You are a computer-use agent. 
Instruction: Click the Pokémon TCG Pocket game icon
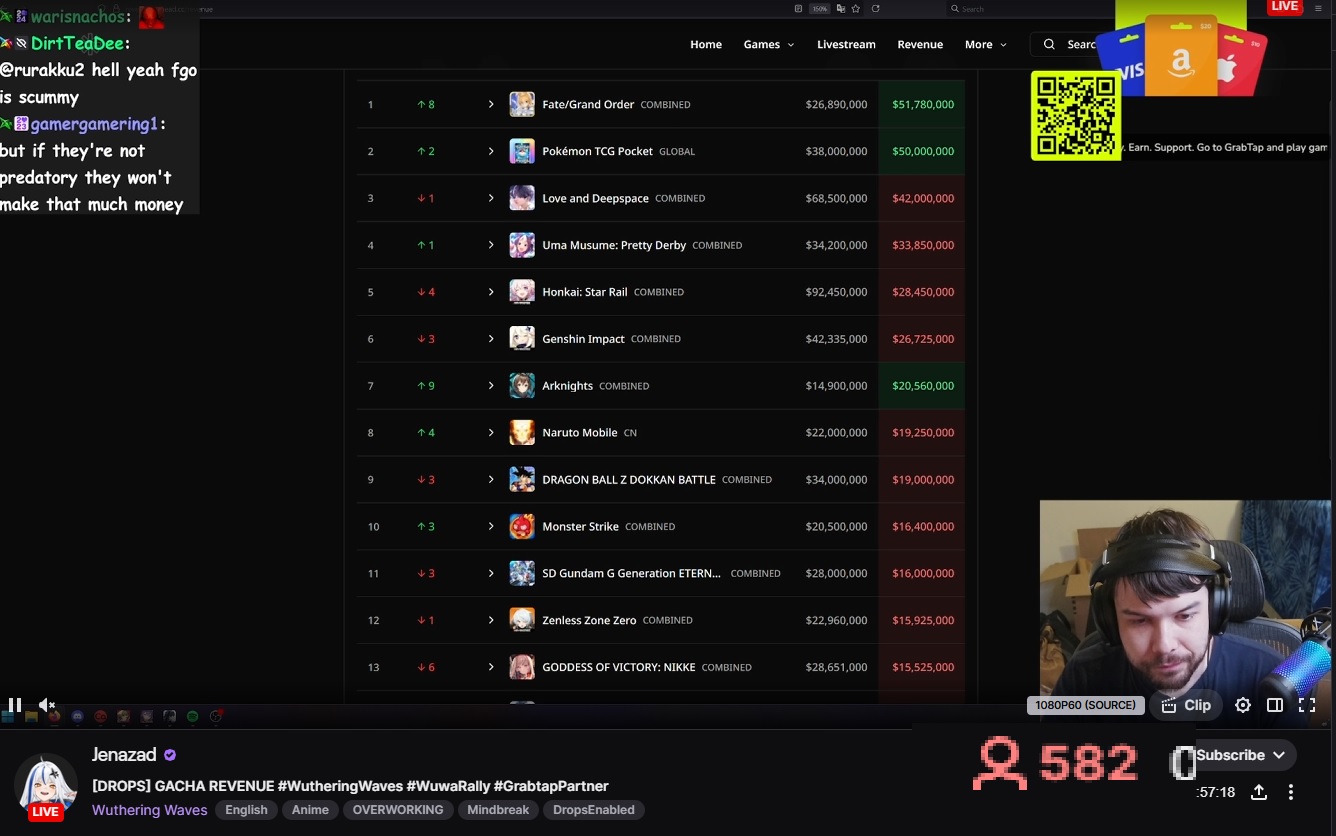pos(522,151)
